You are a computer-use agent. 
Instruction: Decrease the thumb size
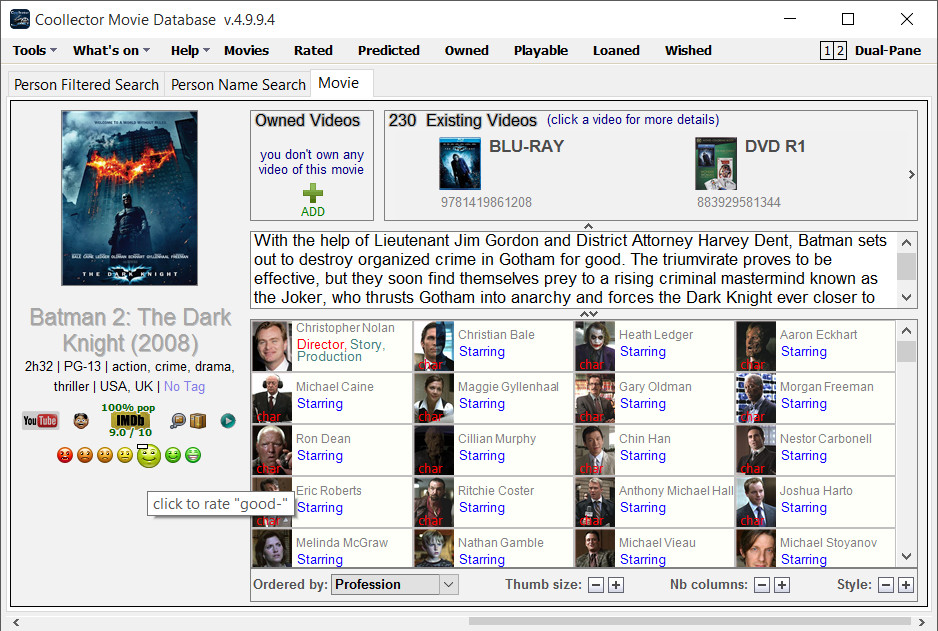(x=596, y=585)
